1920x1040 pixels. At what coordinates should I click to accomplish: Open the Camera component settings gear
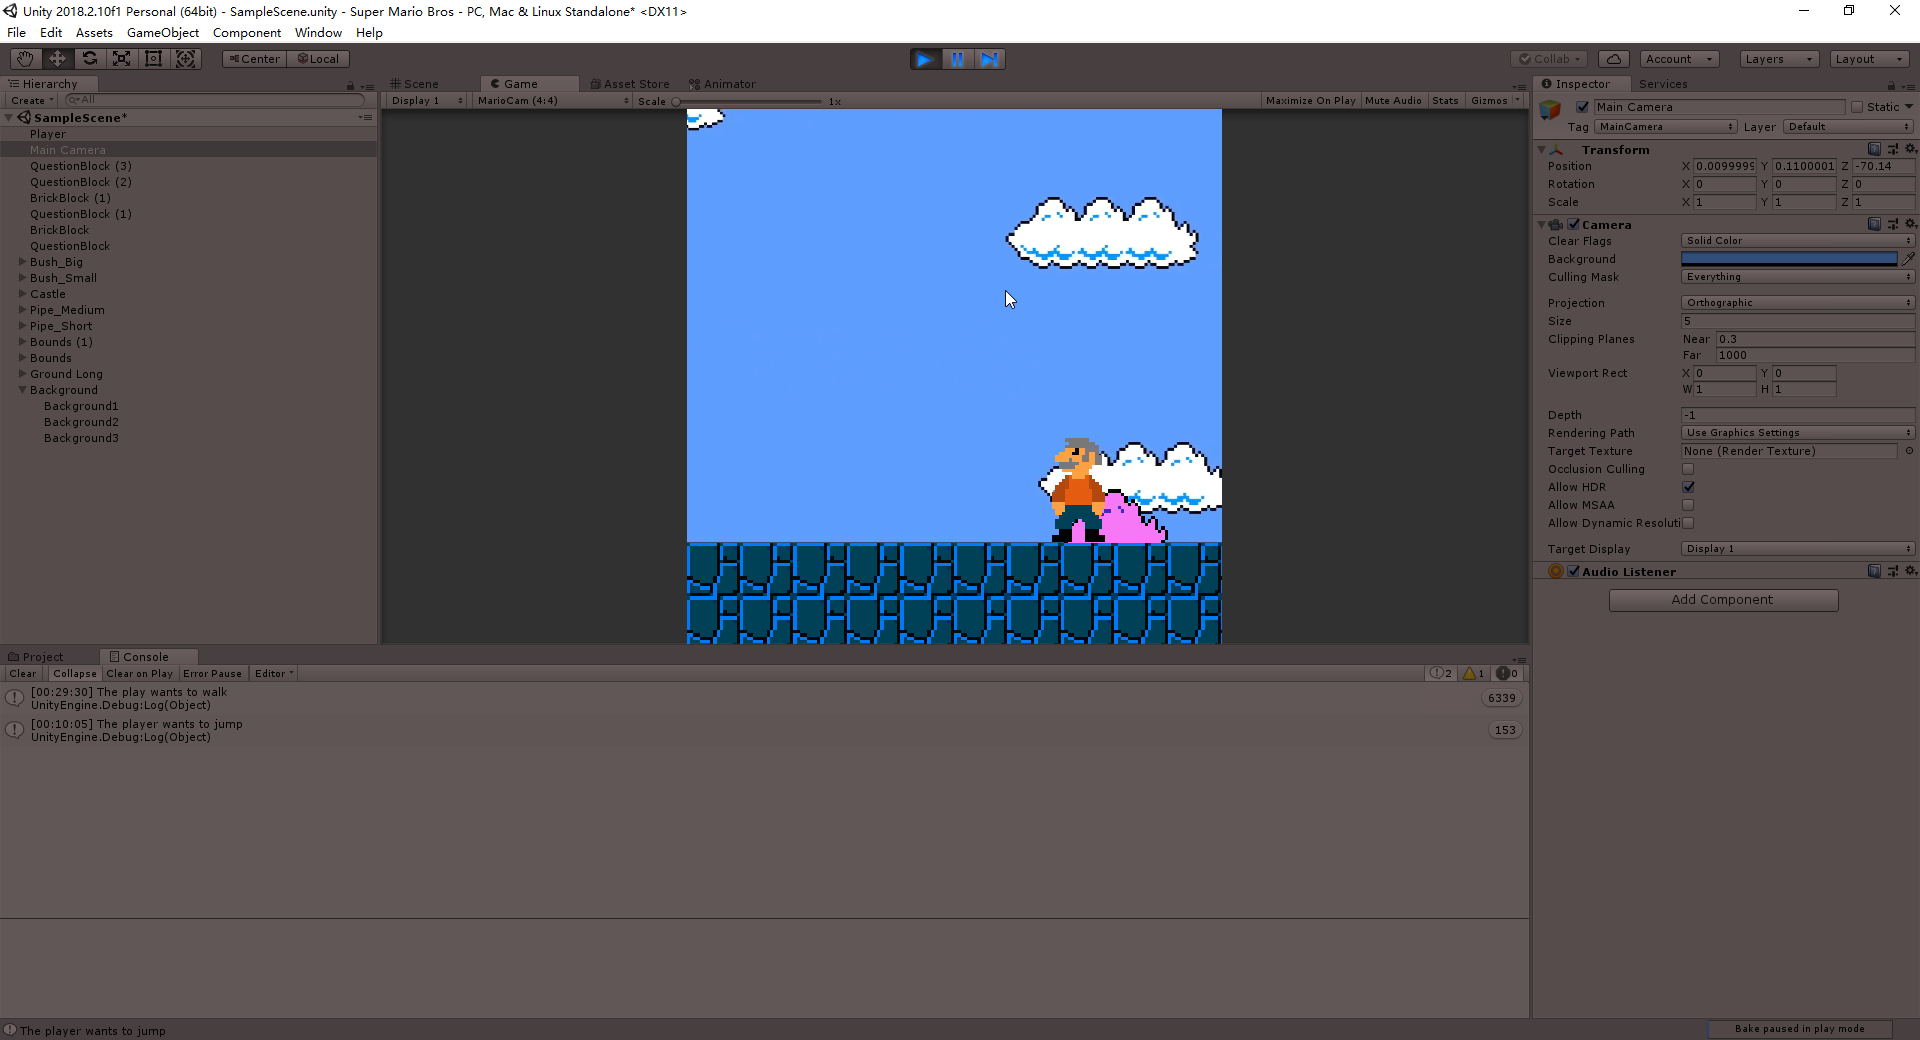click(x=1910, y=224)
